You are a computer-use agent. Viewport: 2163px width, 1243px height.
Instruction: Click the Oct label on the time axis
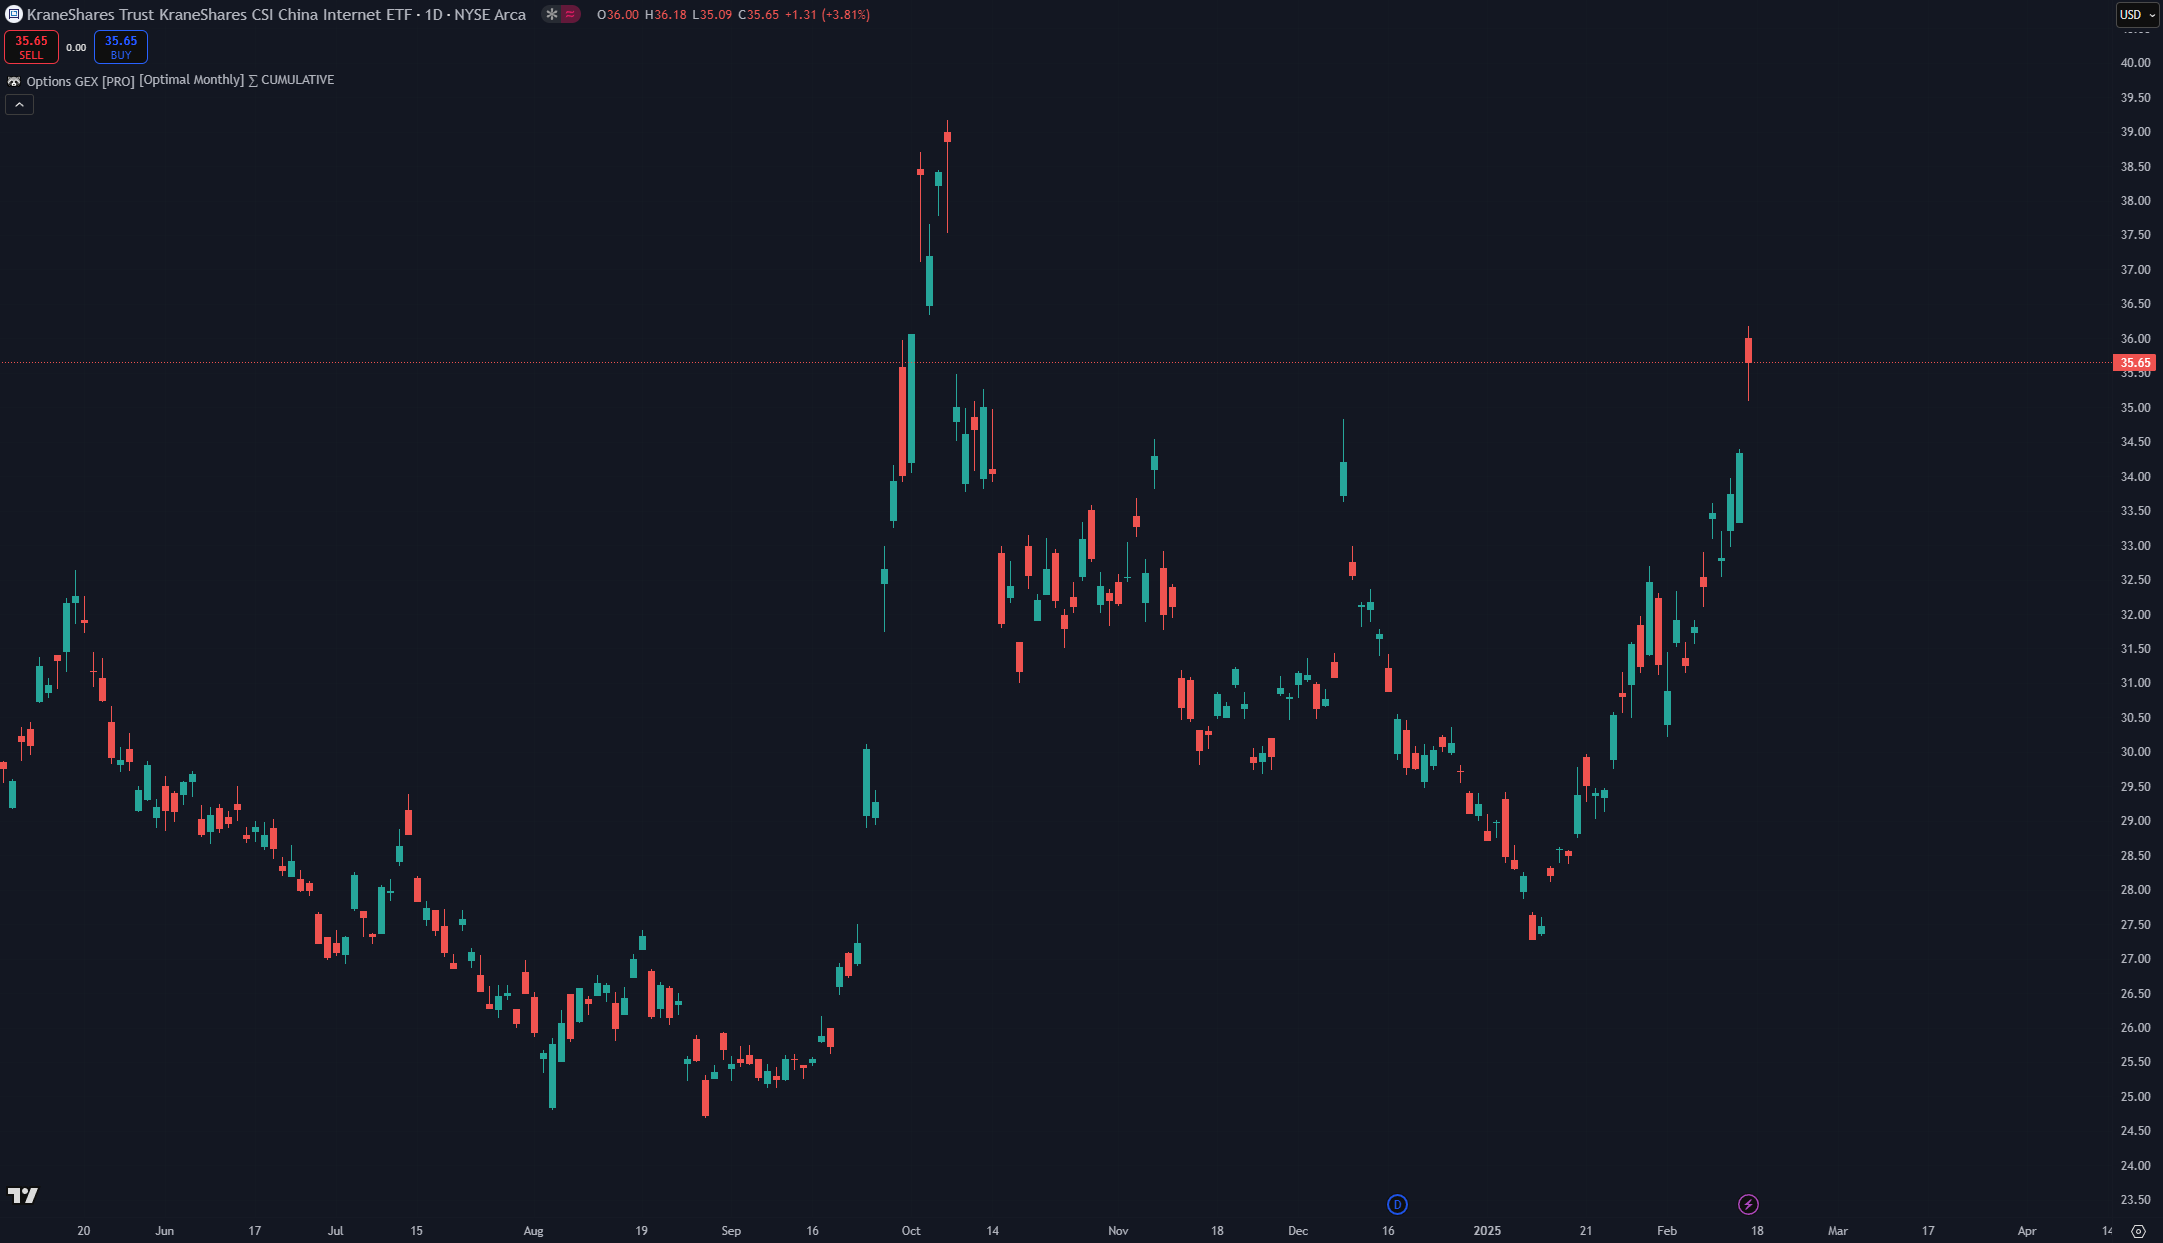910,1231
